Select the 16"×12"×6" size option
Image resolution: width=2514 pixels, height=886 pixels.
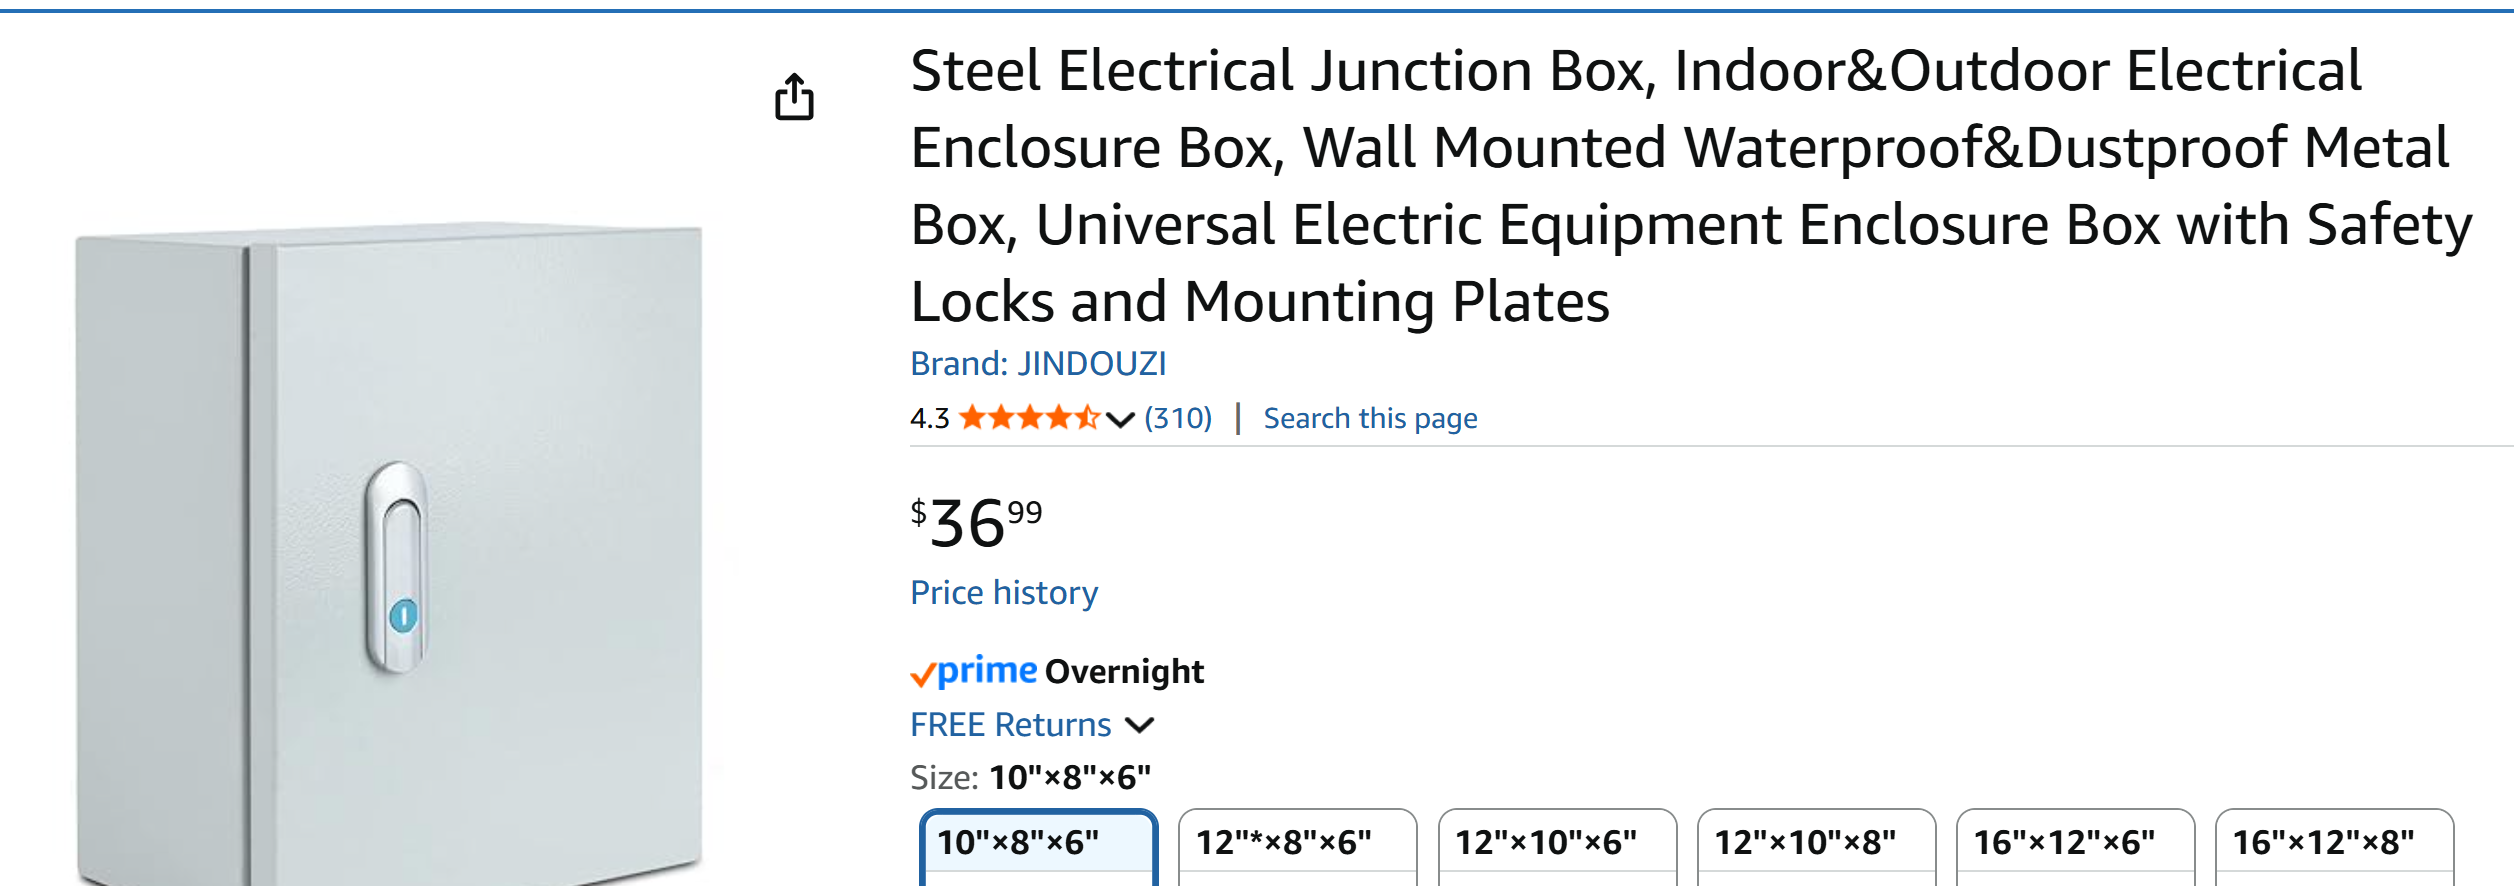tap(2075, 843)
